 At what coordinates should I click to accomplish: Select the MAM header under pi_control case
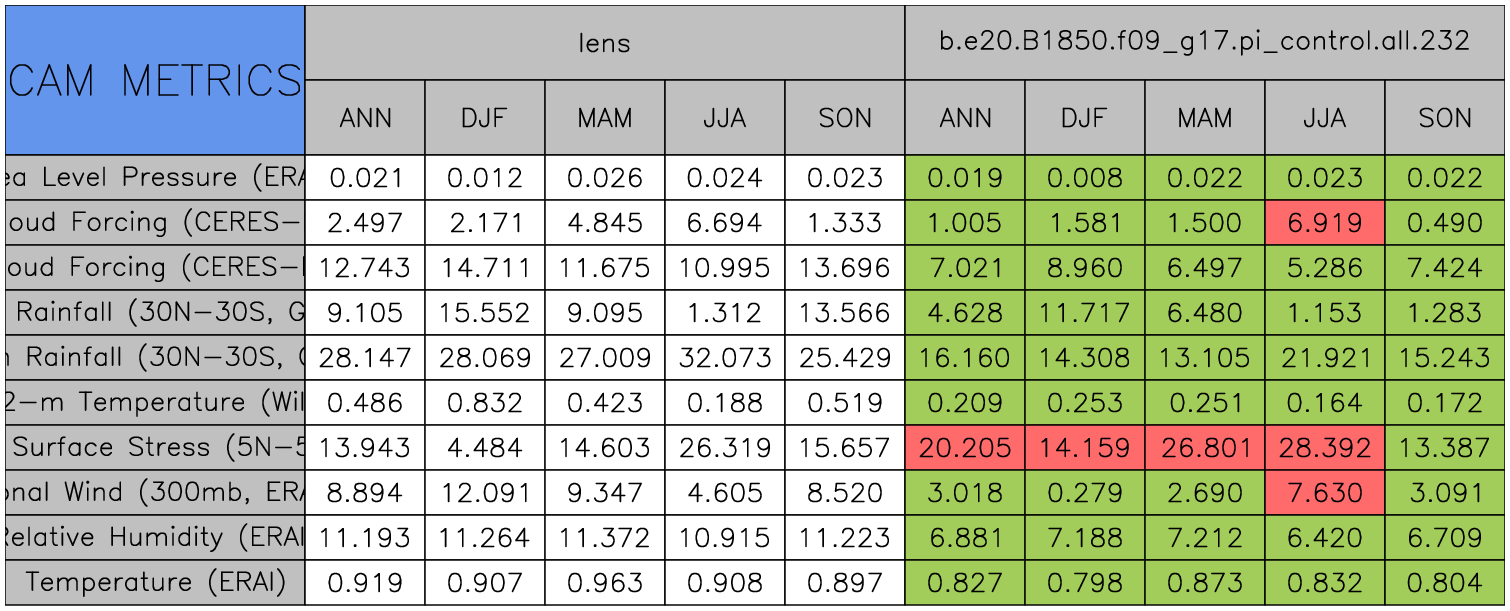tap(1205, 118)
